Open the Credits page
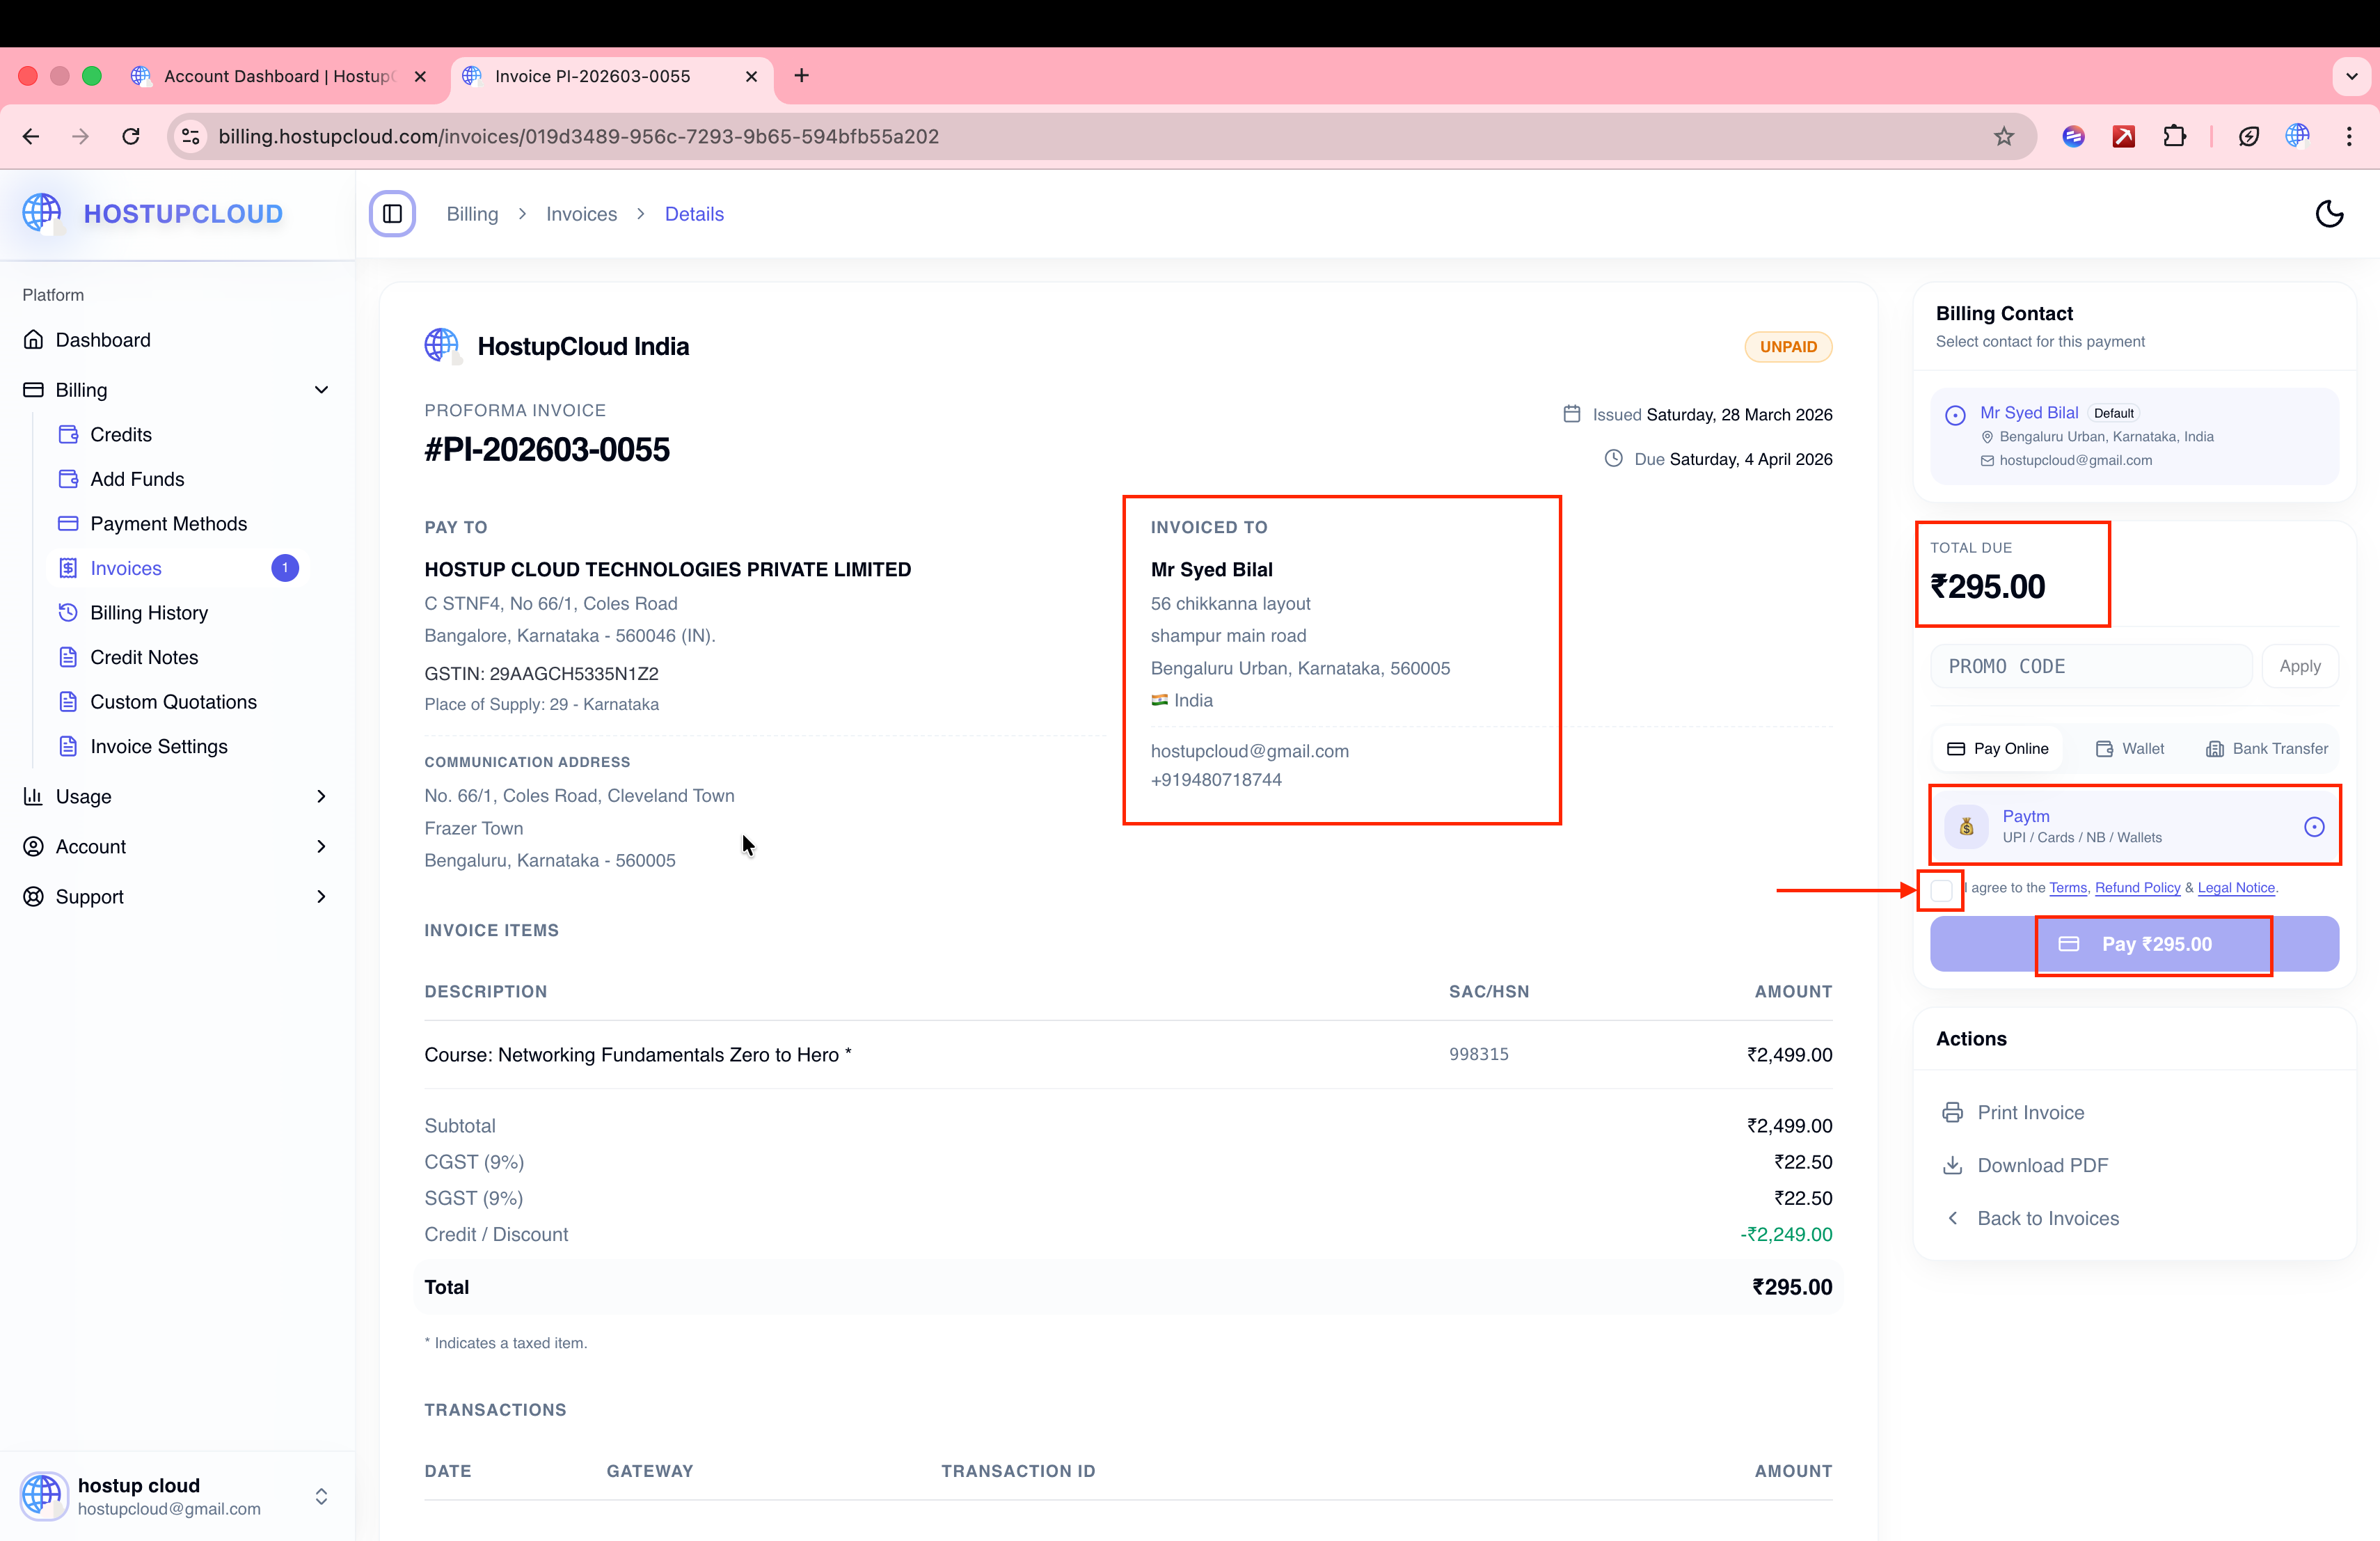 click(120, 435)
